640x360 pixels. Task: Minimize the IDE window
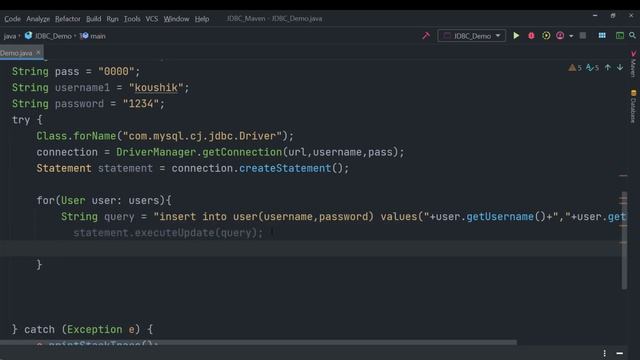coord(595,15)
